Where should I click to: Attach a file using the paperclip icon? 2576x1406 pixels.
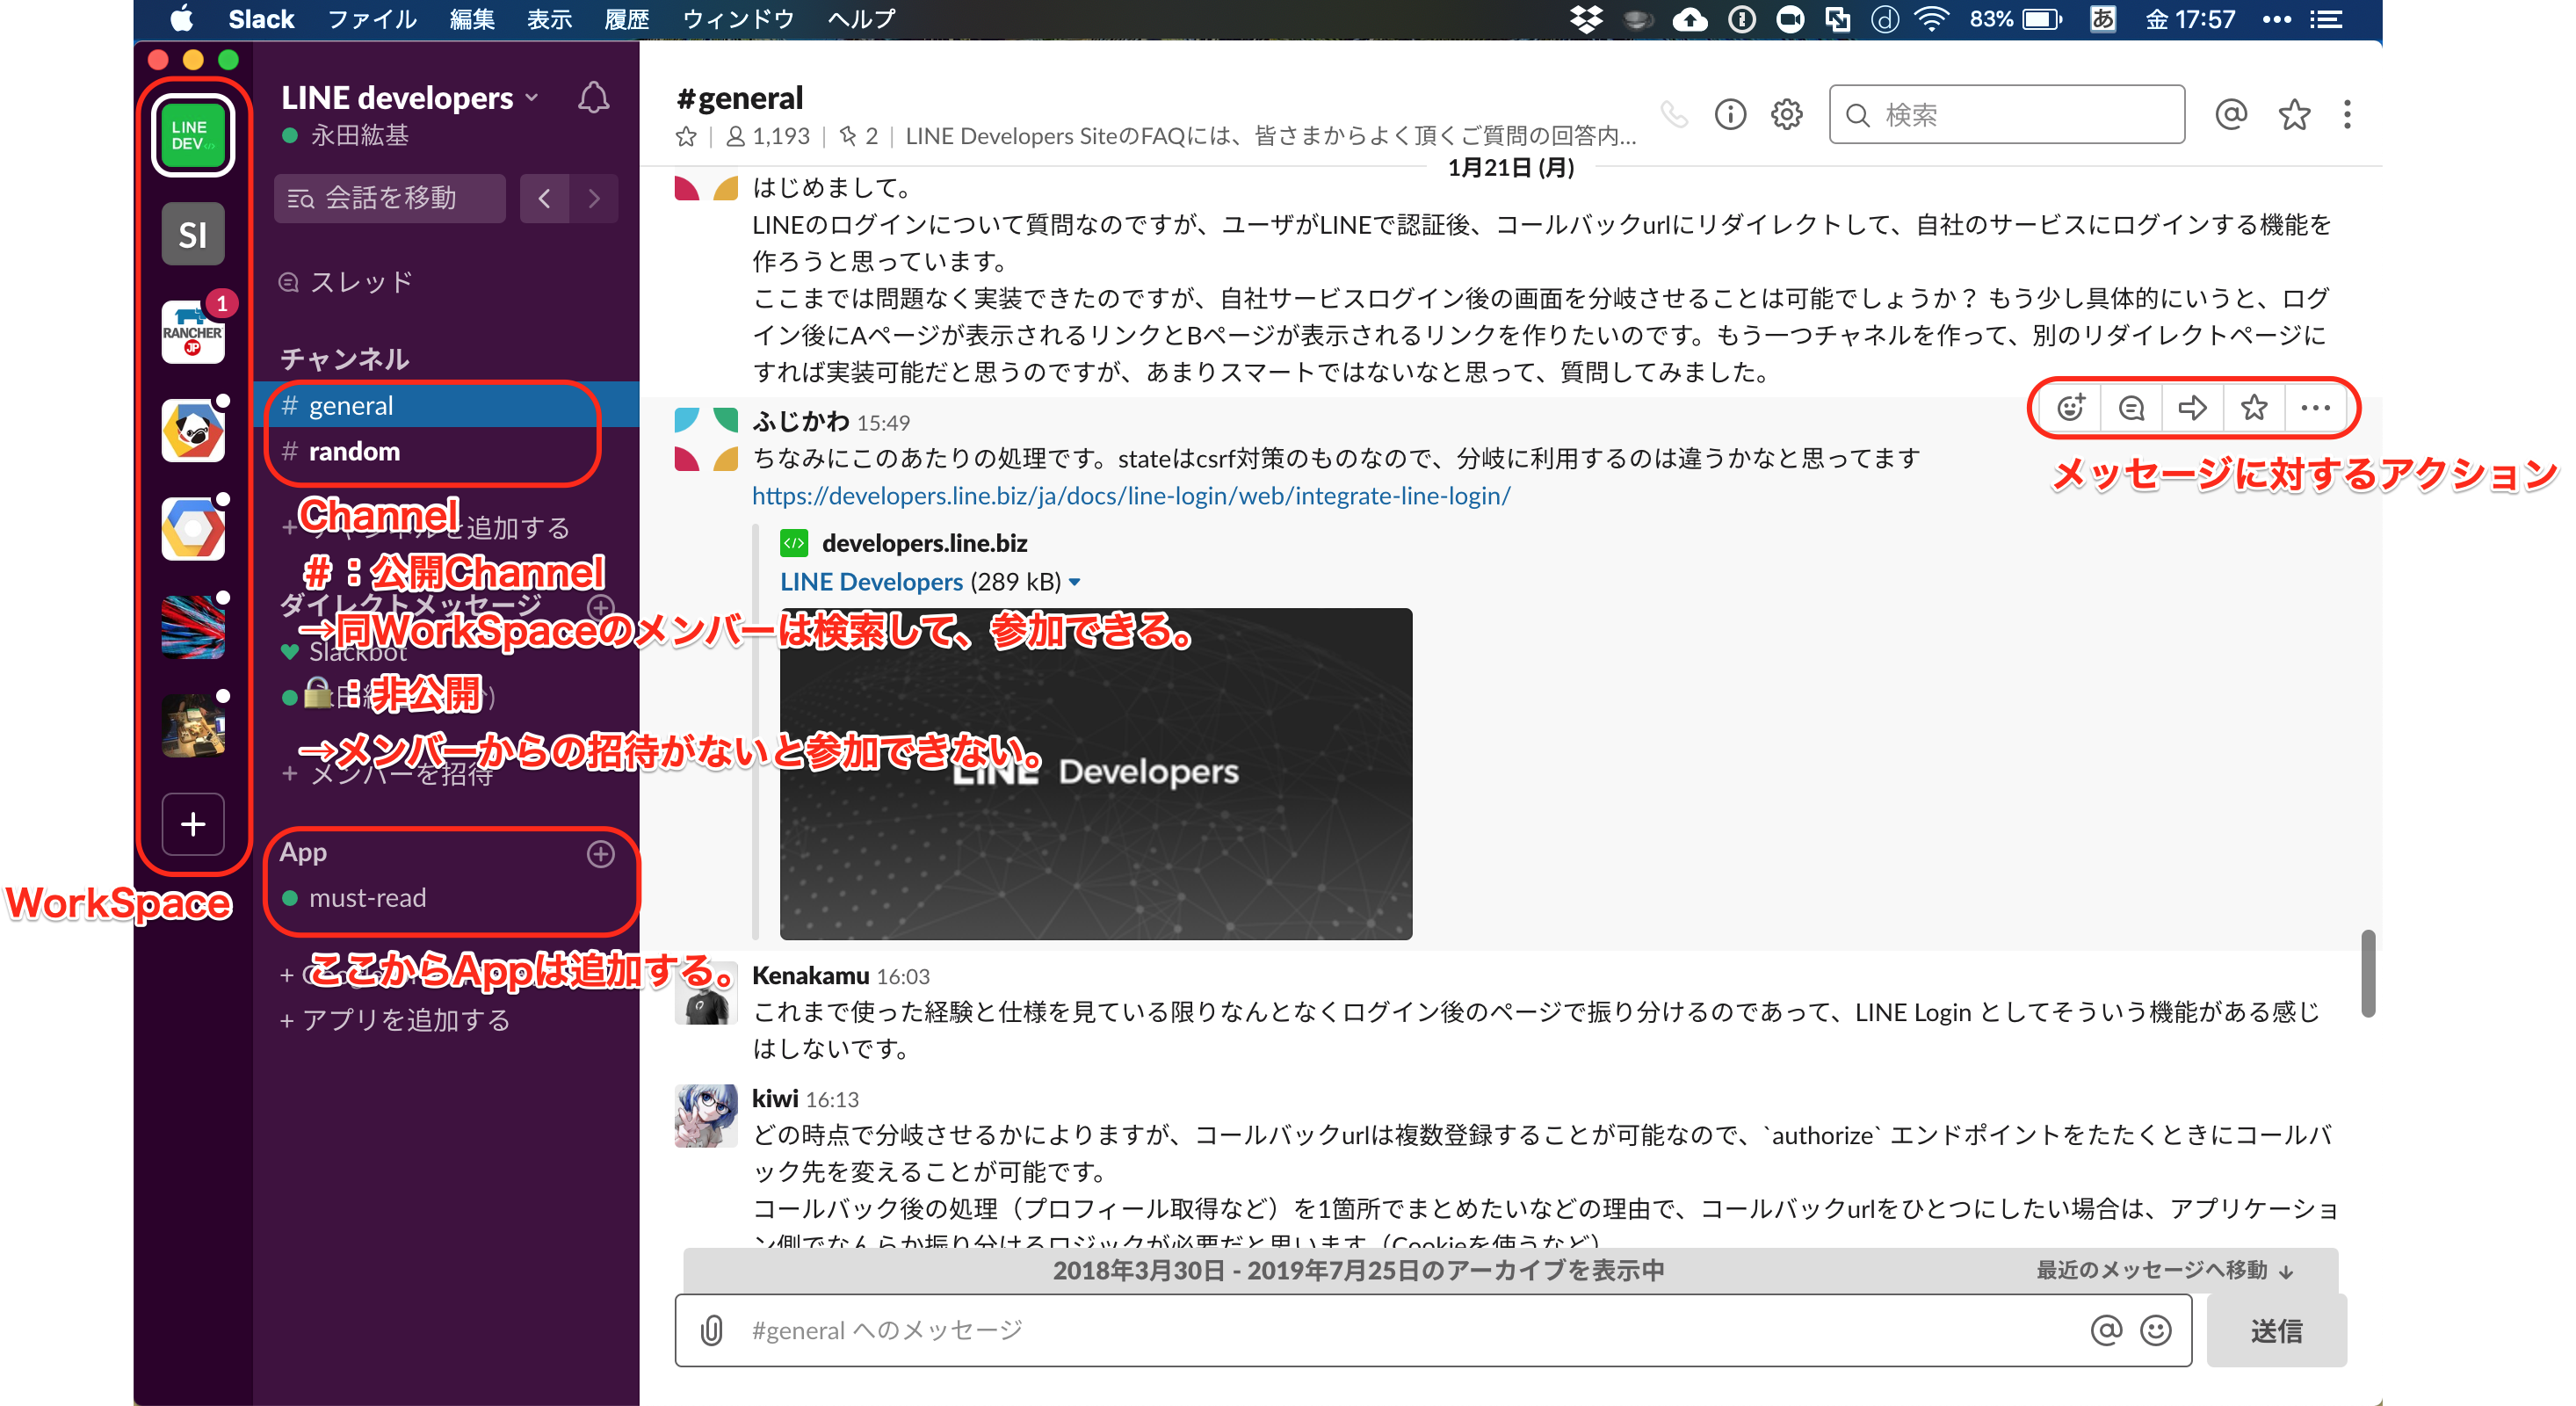point(711,1330)
